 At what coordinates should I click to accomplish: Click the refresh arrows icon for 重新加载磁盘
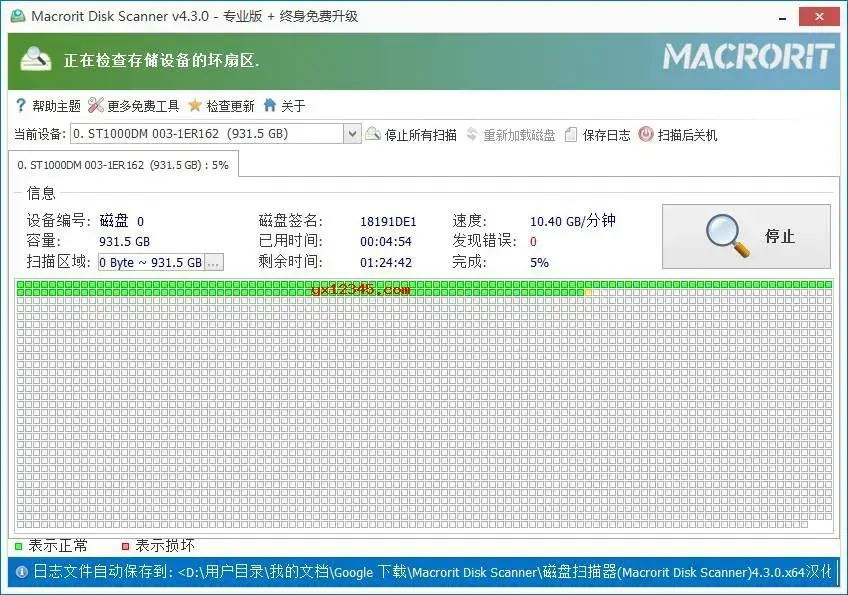point(472,134)
